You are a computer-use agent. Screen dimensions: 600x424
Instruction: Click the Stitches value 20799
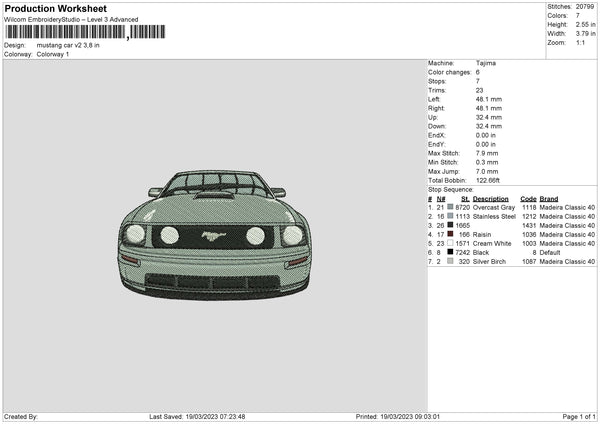pyautogui.click(x=585, y=7)
